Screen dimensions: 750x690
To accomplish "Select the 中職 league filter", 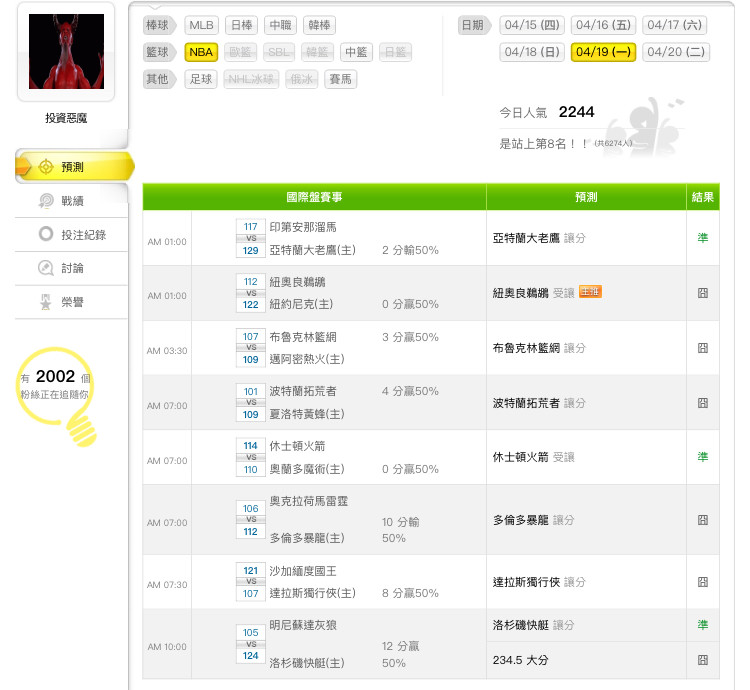I will [x=280, y=25].
